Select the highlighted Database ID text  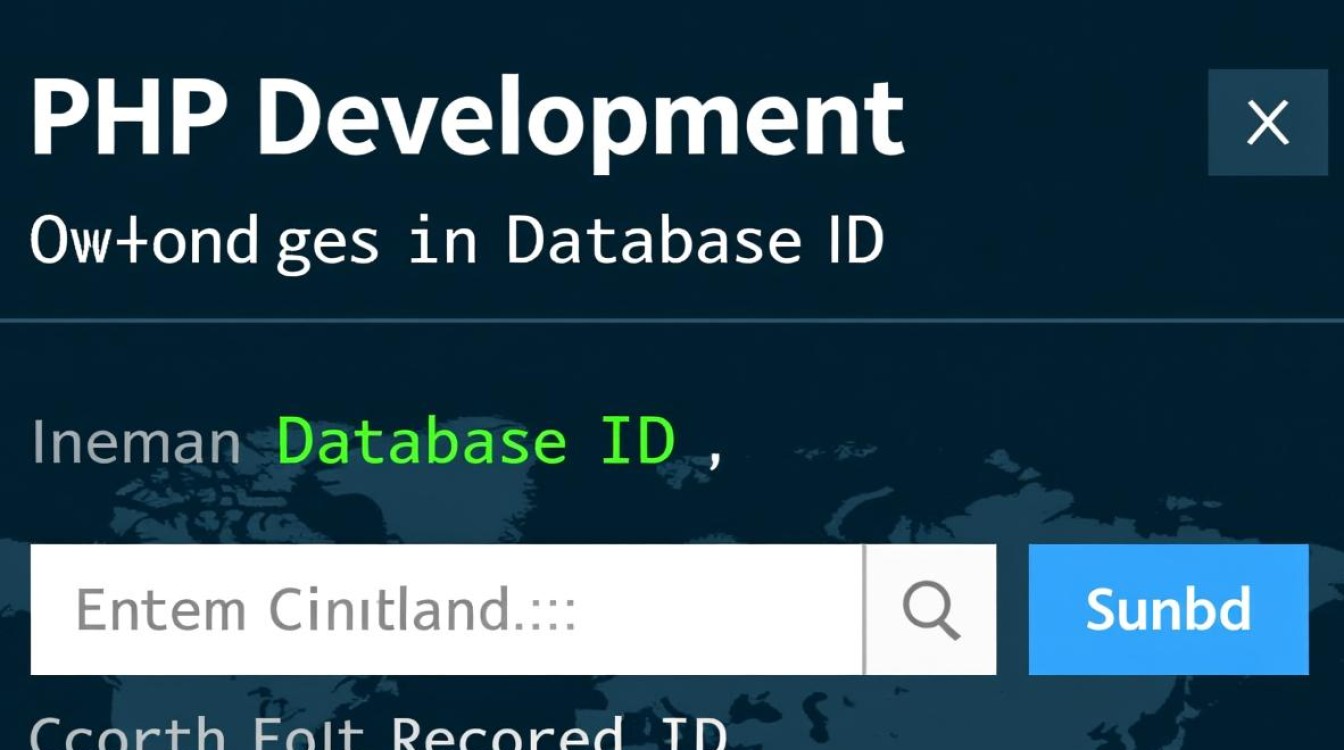click(478, 438)
